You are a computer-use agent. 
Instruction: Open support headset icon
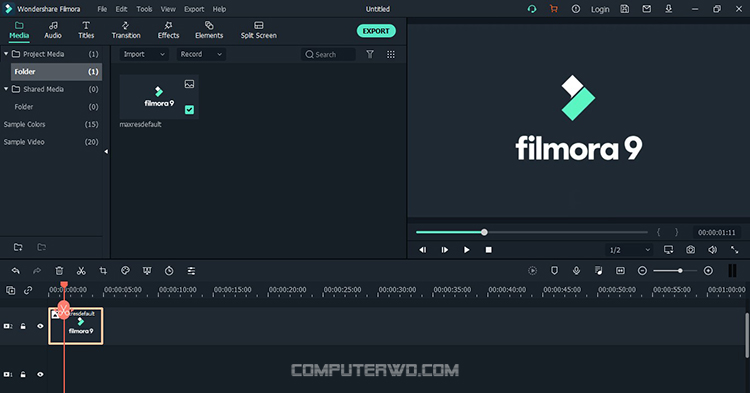[x=532, y=9]
